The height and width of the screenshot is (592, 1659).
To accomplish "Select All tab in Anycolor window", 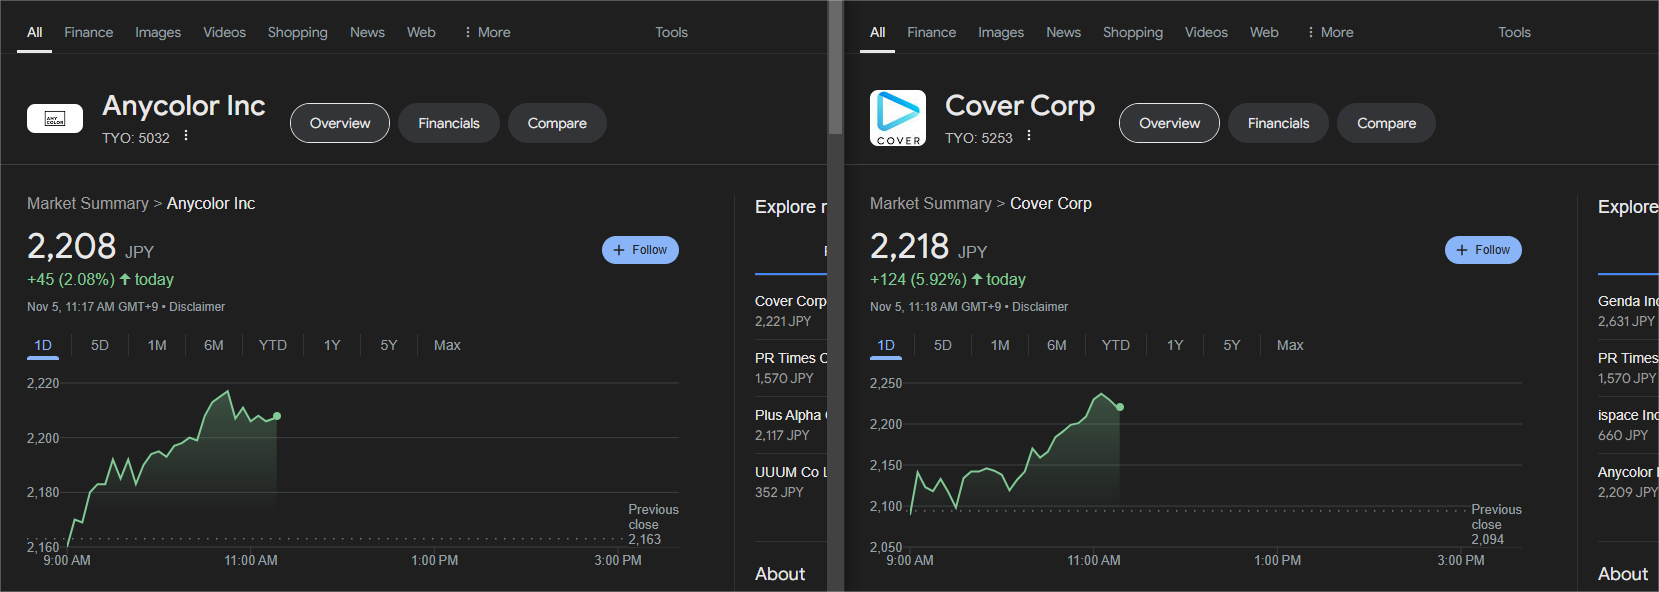I will coord(34,32).
